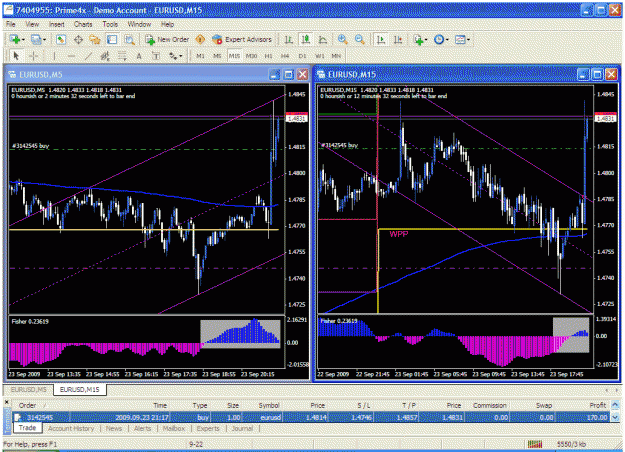This screenshot has width=625, height=452.
Task: Open the Templates icon
Action: click(x=460, y=39)
